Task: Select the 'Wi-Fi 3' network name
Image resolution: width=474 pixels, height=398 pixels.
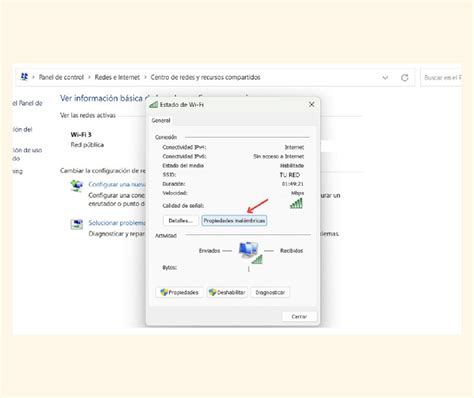Action: 81,135
